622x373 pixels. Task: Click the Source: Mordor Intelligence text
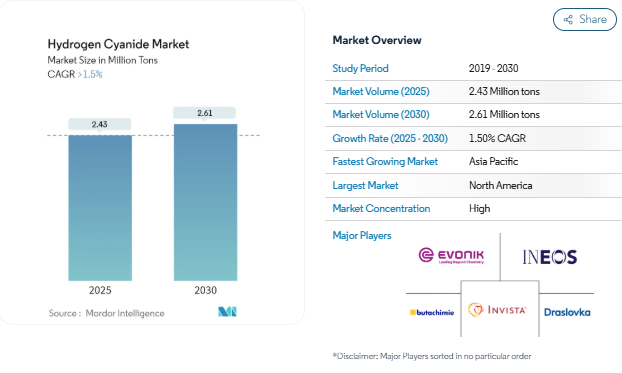pos(106,313)
